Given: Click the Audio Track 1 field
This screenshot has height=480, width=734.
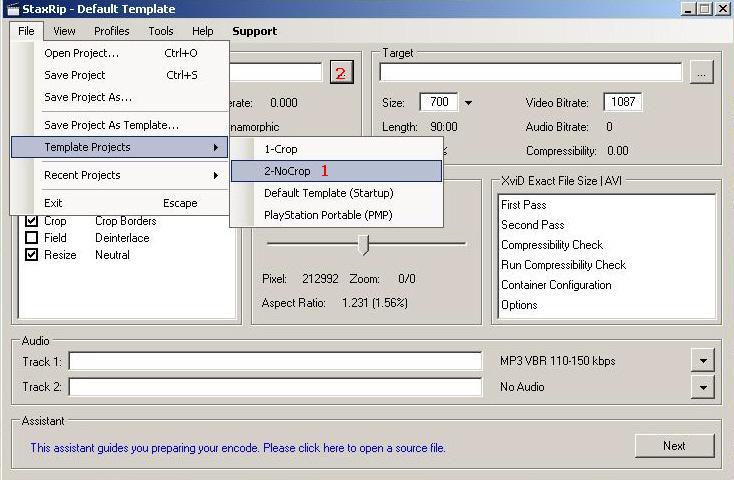Looking at the screenshot, I should click(275, 361).
